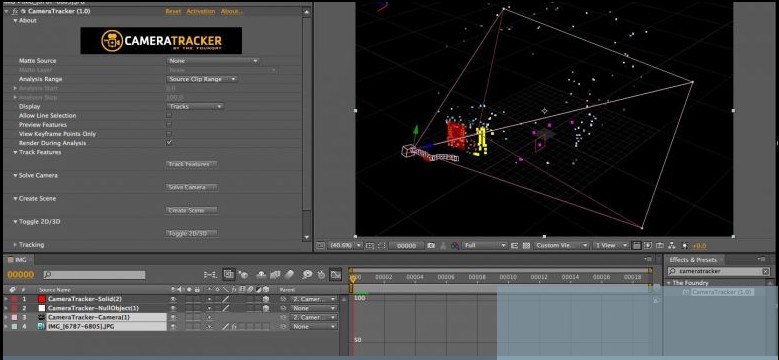Expand layer 4 IMG_[6787-6805].JPG properties

pyautogui.click(x=6, y=327)
